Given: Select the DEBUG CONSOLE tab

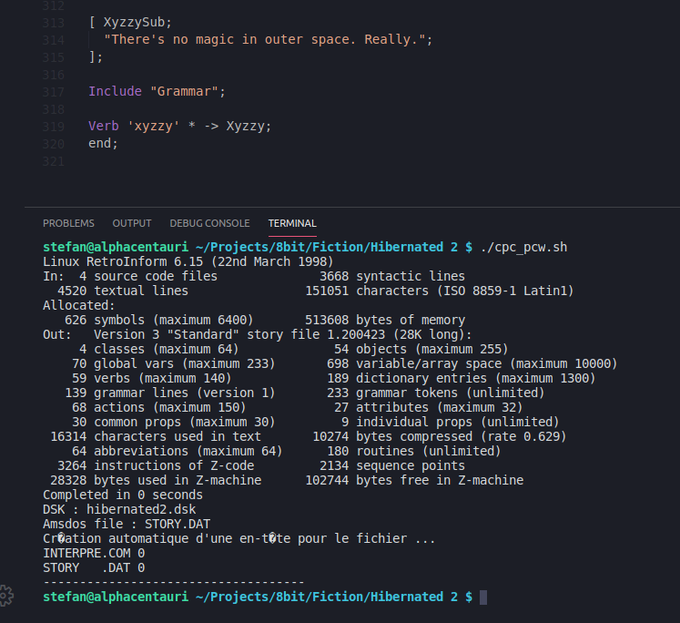Looking at the screenshot, I should (209, 223).
